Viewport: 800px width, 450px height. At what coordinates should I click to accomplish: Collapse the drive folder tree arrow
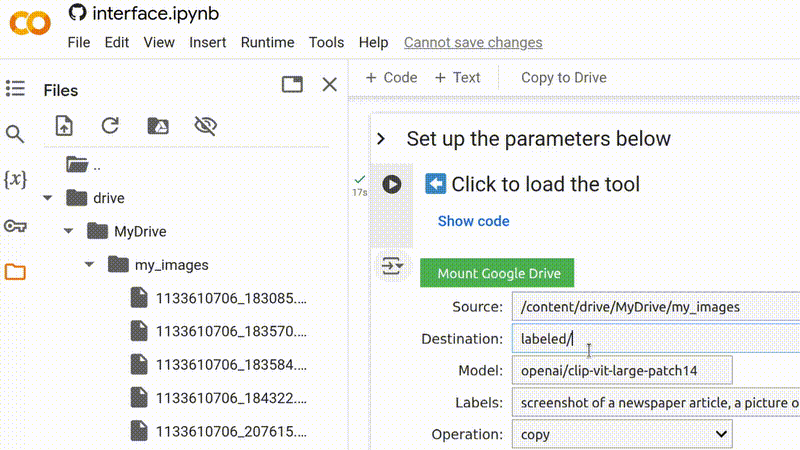(47, 198)
